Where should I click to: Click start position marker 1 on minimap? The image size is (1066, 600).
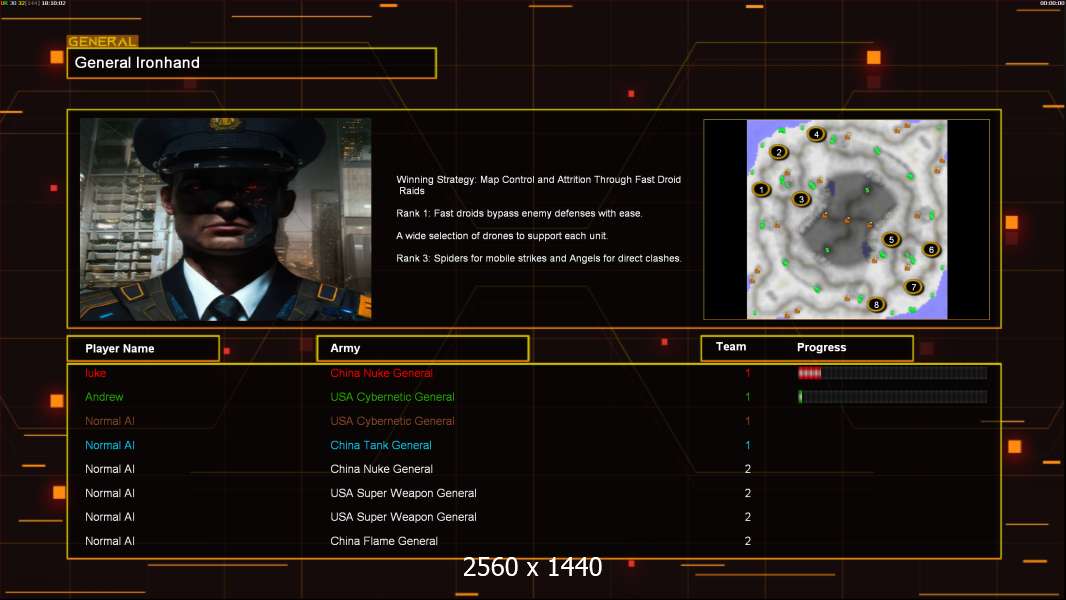coord(761,190)
